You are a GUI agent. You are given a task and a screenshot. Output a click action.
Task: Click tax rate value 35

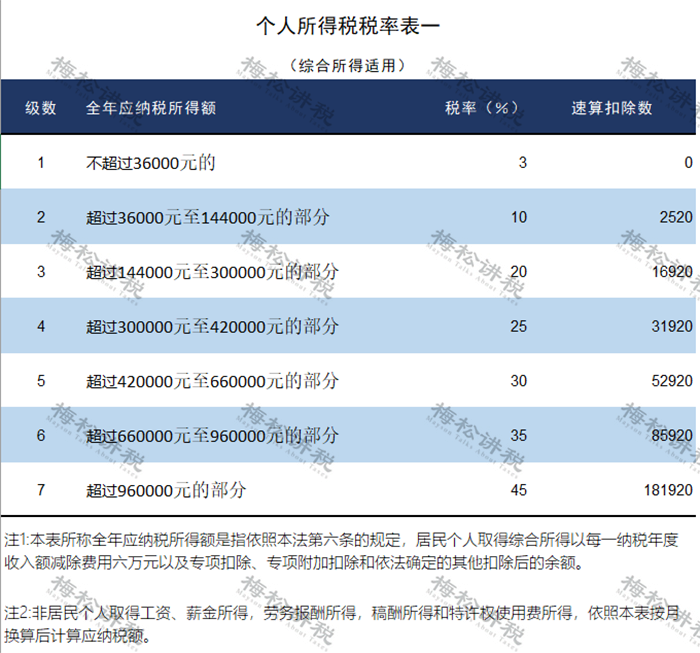tap(519, 435)
